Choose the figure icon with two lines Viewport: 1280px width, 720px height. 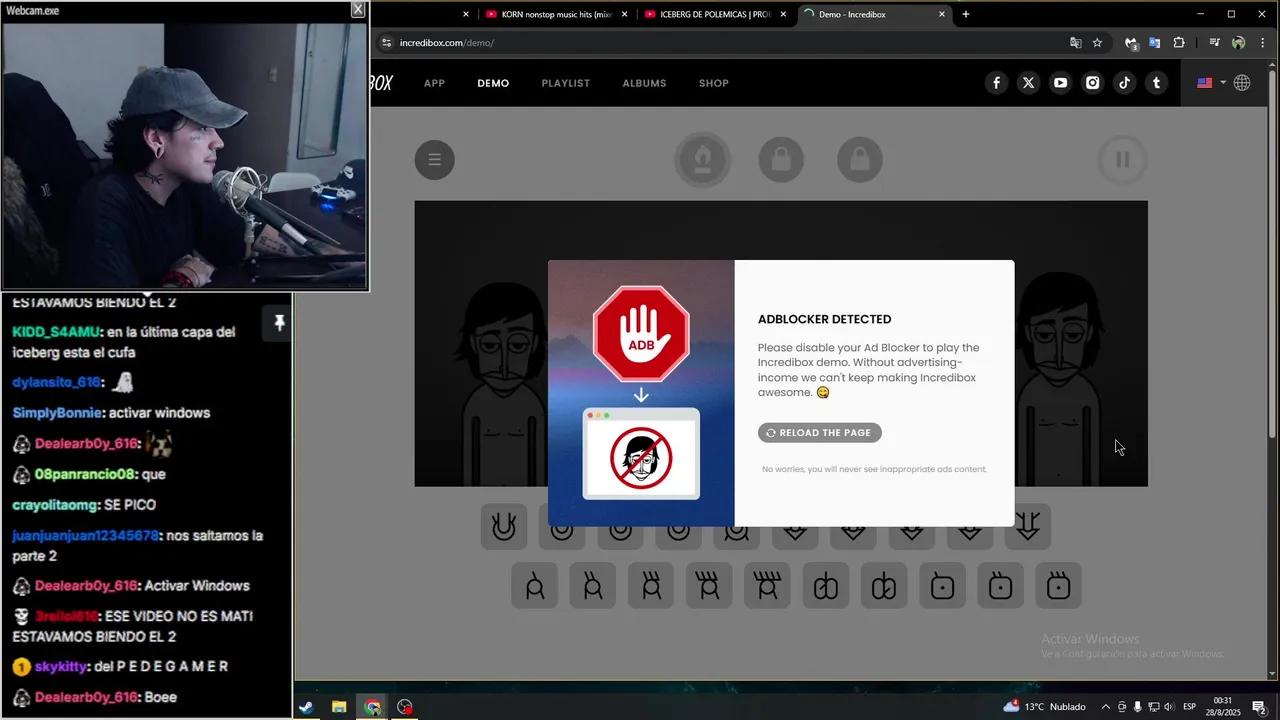tap(593, 586)
